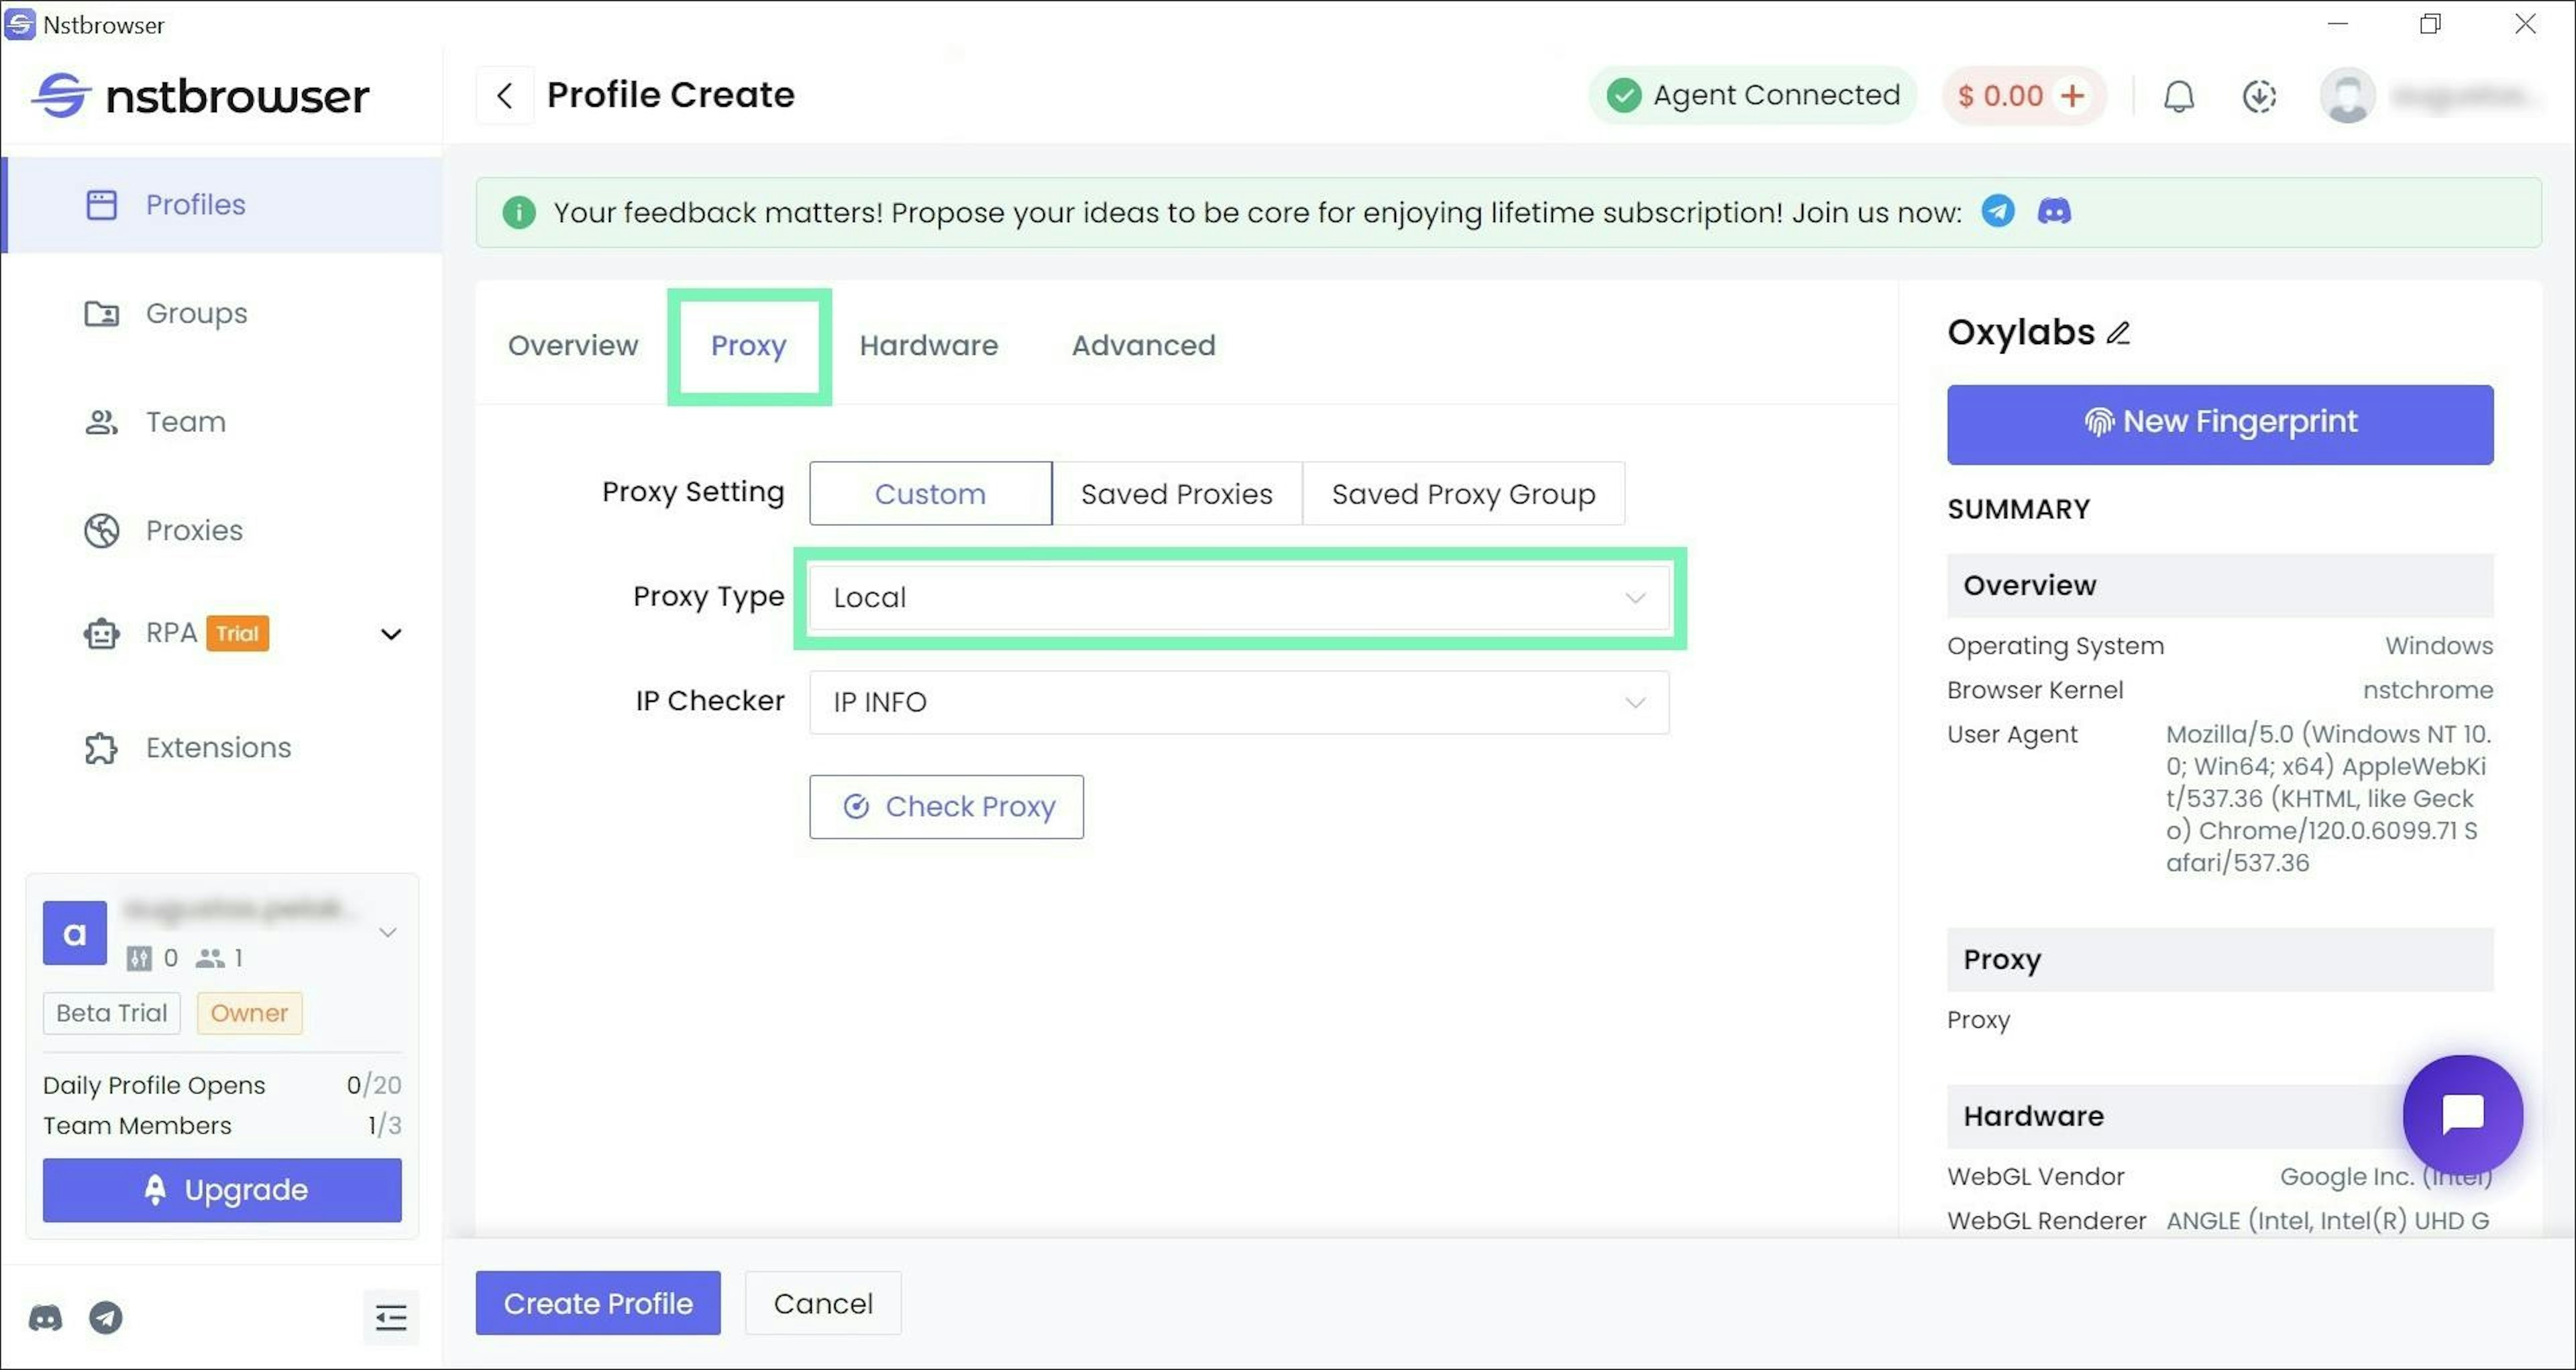Click the Owner badge
This screenshot has width=2576, height=1370.
pyautogui.click(x=249, y=1013)
